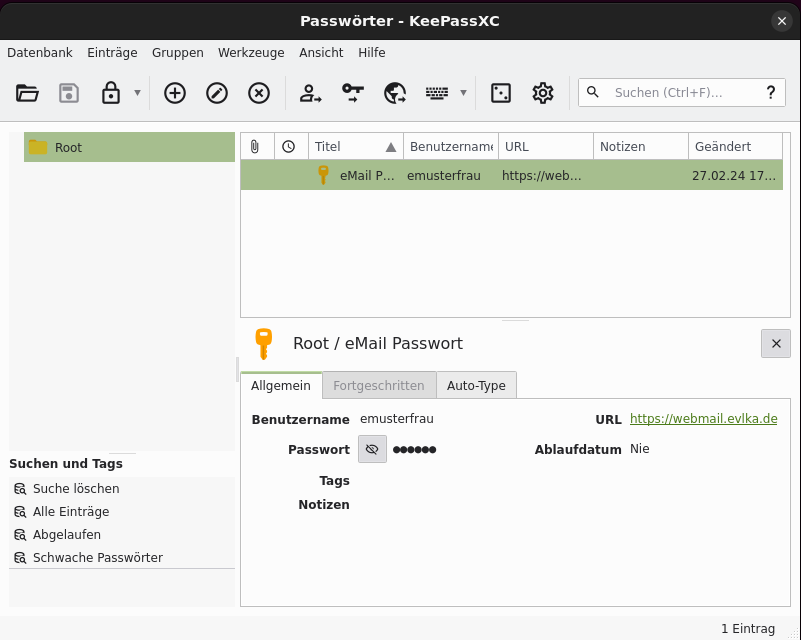
Task: Perform Auto-Type with keyboard icon
Action: pyautogui.click(x=437, y=93)
